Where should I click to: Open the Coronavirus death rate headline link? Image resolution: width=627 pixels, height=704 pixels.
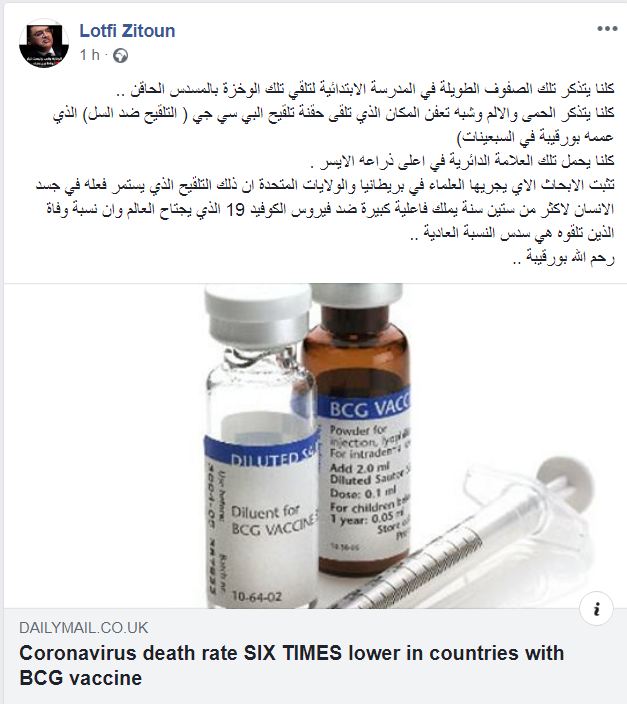tap(291, 665)
